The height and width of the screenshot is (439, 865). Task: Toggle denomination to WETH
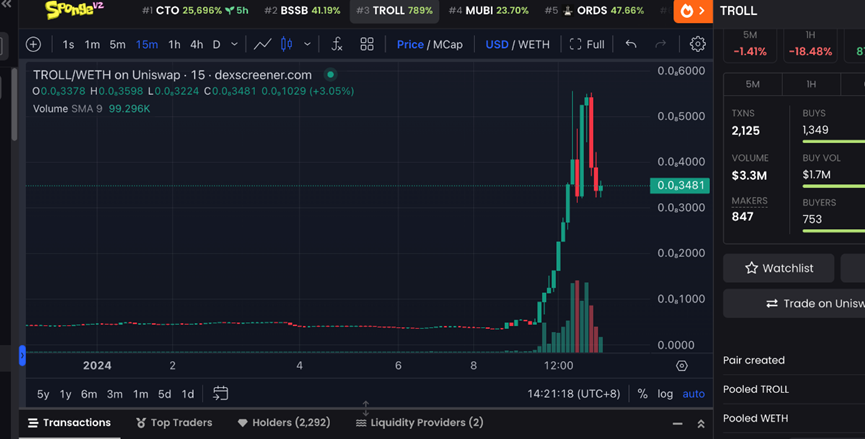pyautogui.click(x=533, y=44)
